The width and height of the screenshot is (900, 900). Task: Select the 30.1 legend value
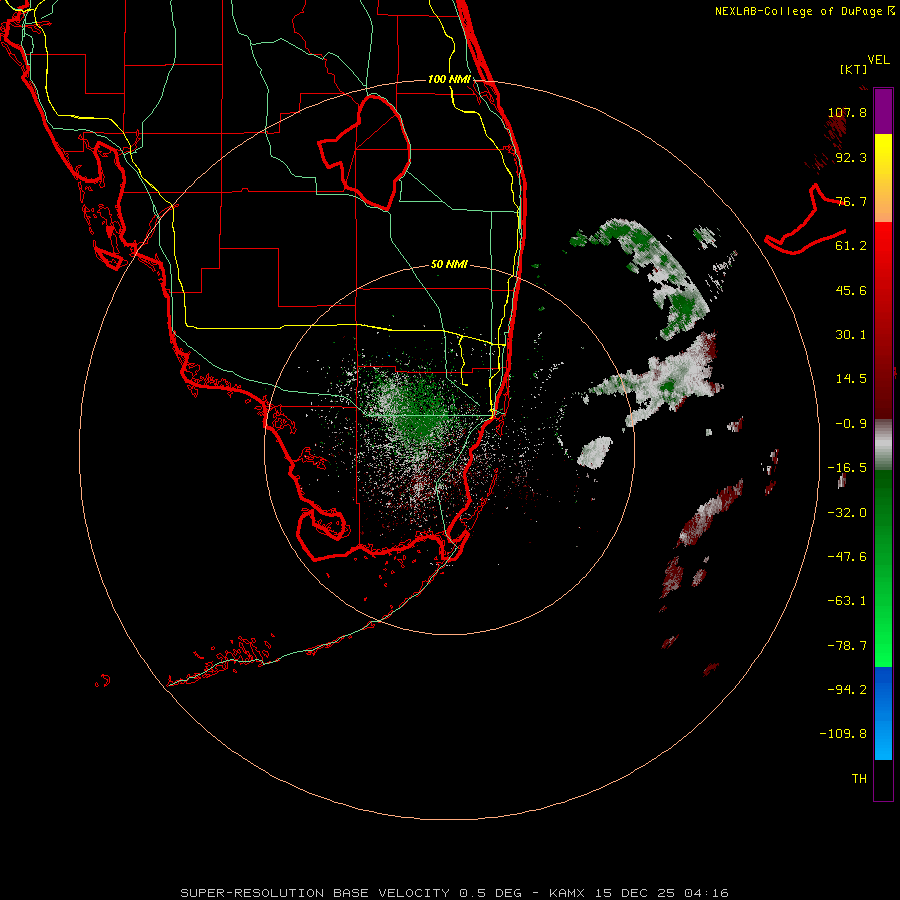point(851,335)
